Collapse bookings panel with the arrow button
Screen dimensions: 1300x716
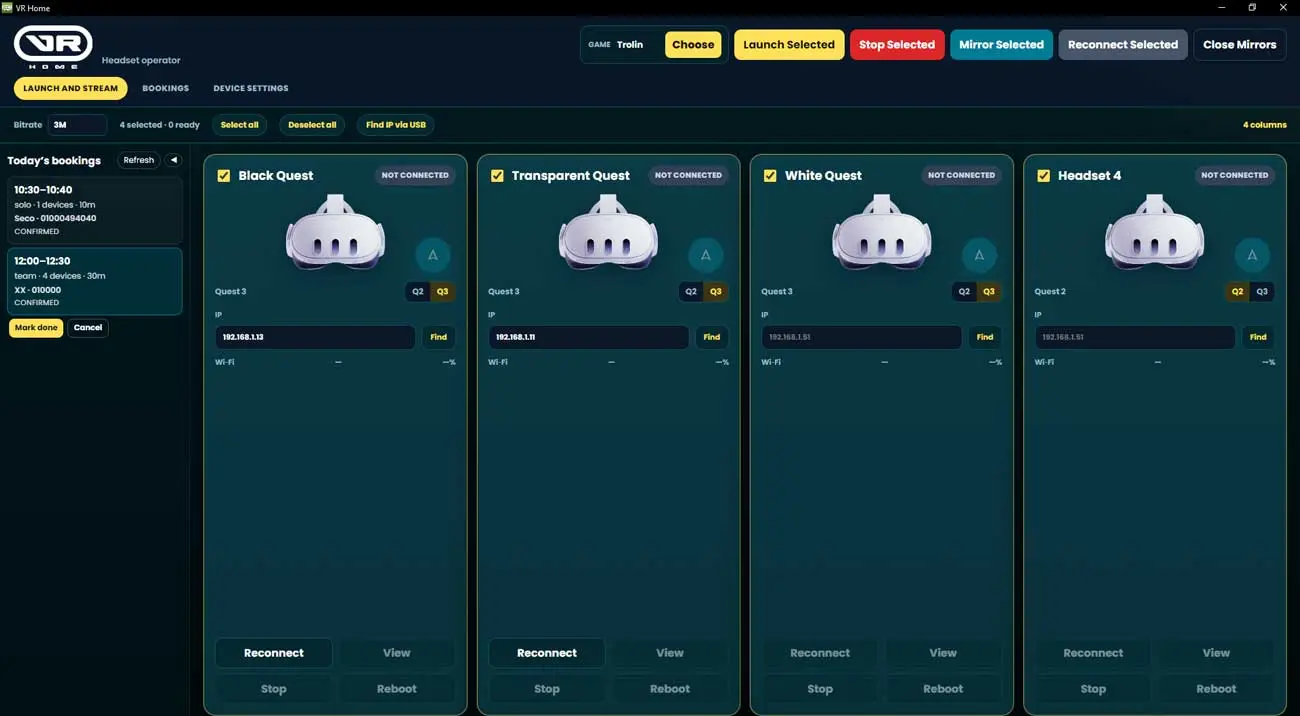coord(174,160)
